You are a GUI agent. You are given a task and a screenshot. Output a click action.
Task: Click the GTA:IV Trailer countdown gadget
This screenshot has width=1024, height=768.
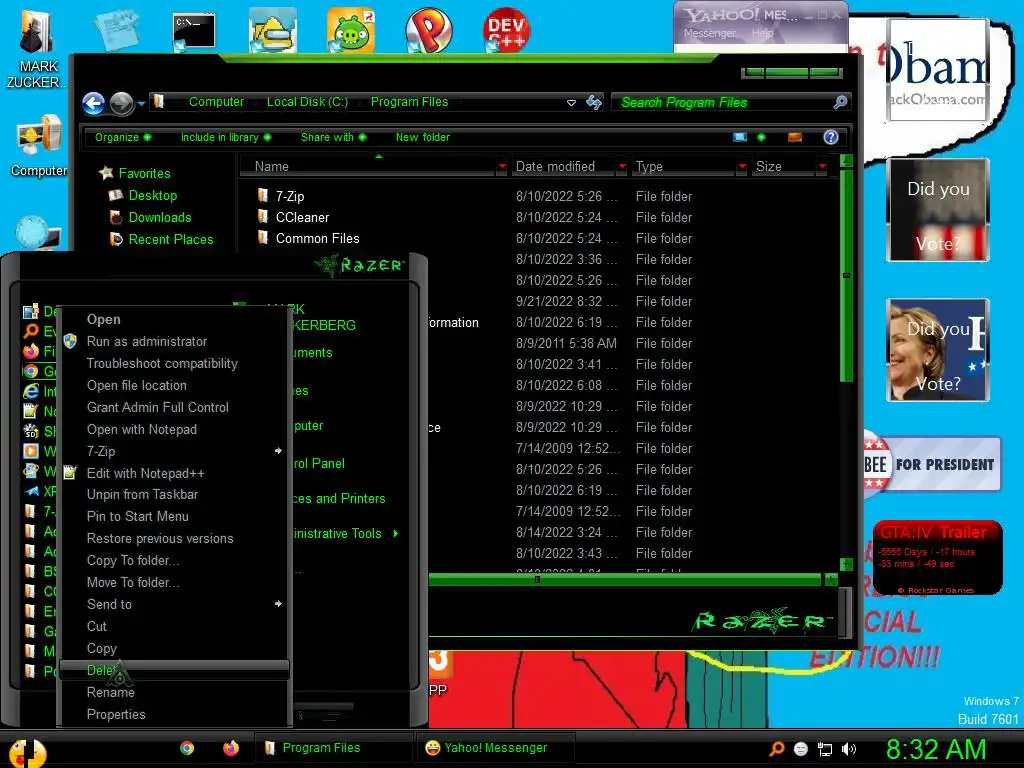click(937, 557)
